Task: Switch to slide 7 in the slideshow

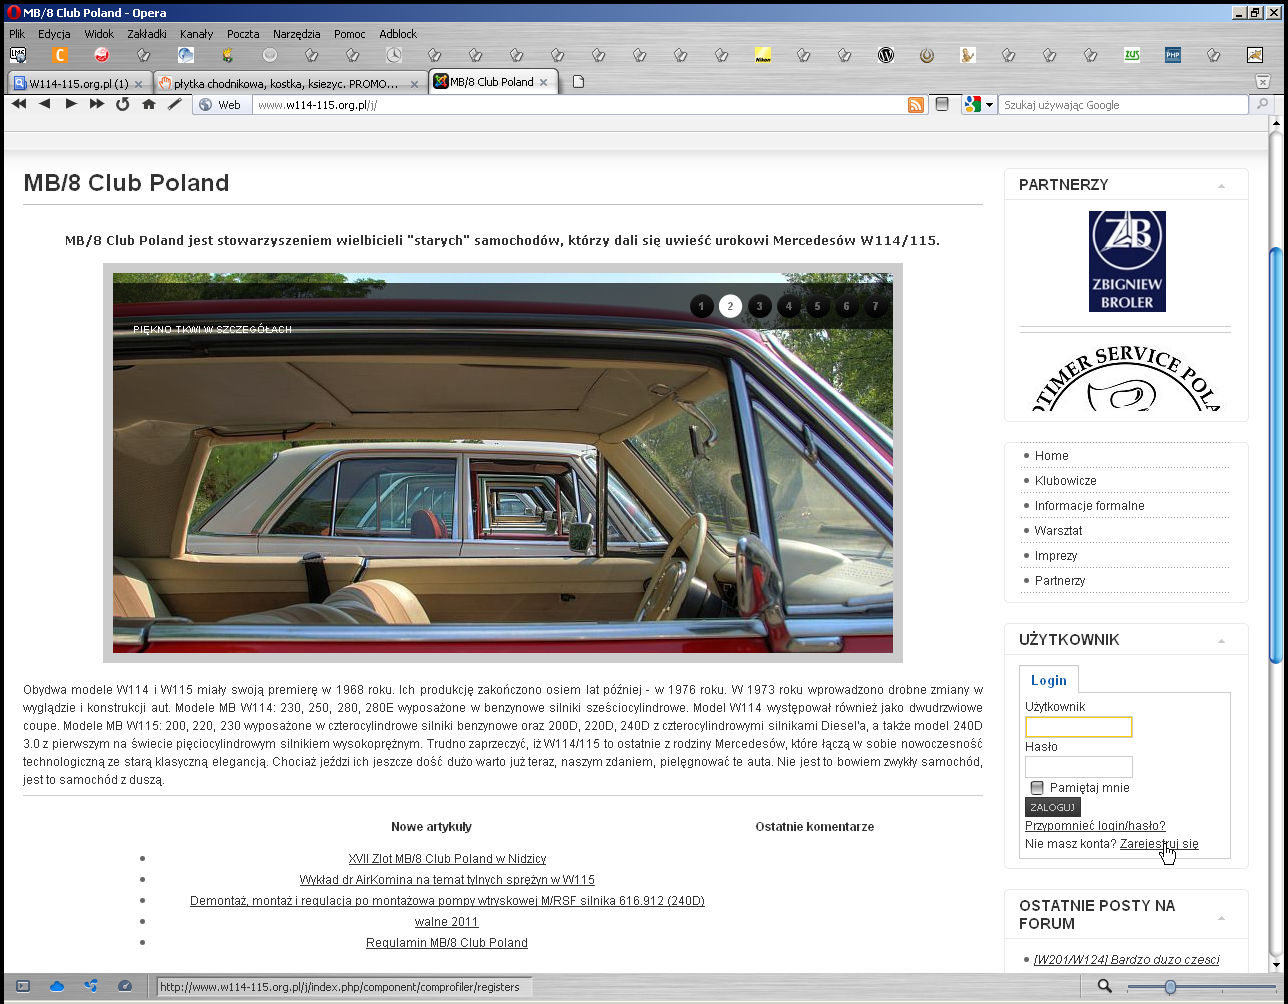Action: click(x=875, y=306)
